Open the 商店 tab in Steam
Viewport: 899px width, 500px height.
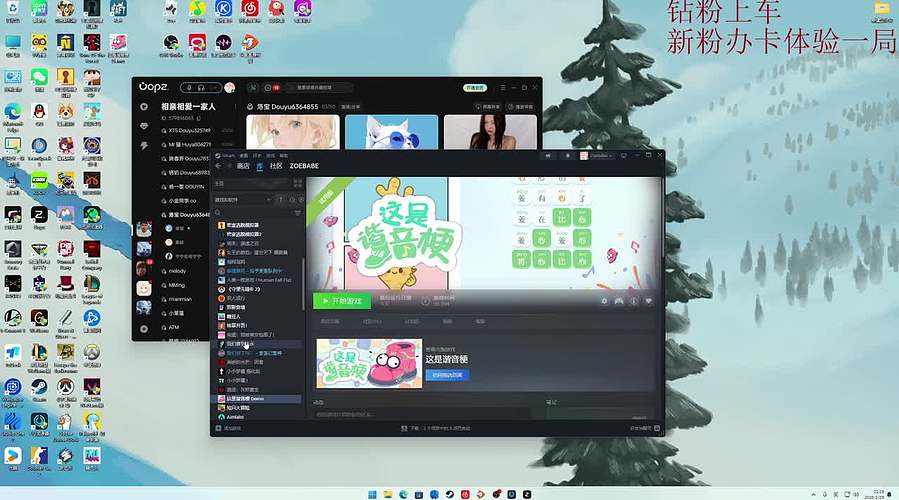coord(243,166)
